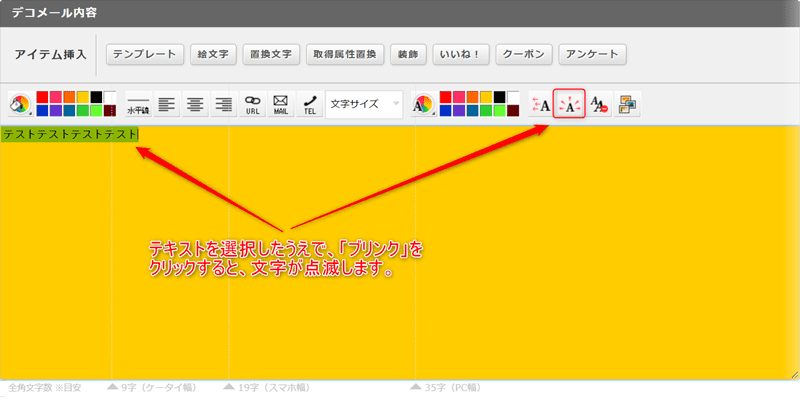Image resolution: width=800 pixels, height=405 pixels.
Task: Click the アンケート button
Action: [x=592, y=54]
